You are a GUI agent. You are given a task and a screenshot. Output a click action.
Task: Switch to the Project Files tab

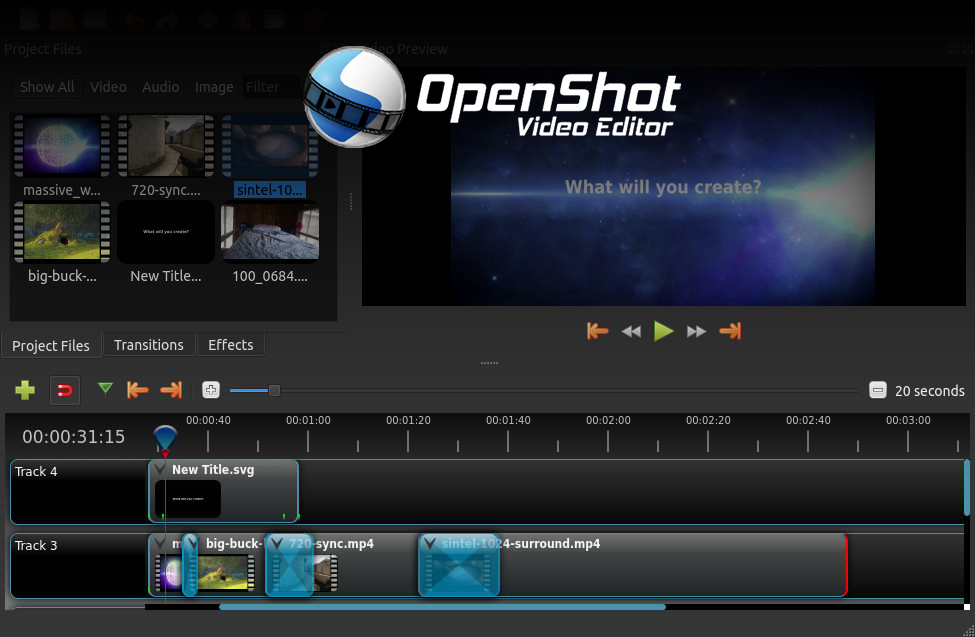click(51, 345)
